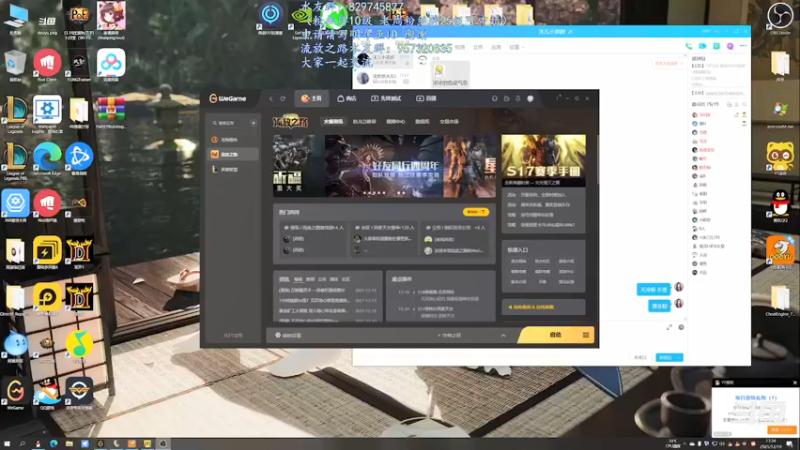Select the Path of Exile entry in WeGame sidebar
Image resolution: width=800 pixels, height=450 pixels.
pyautogui.click(x=233, y=154)
